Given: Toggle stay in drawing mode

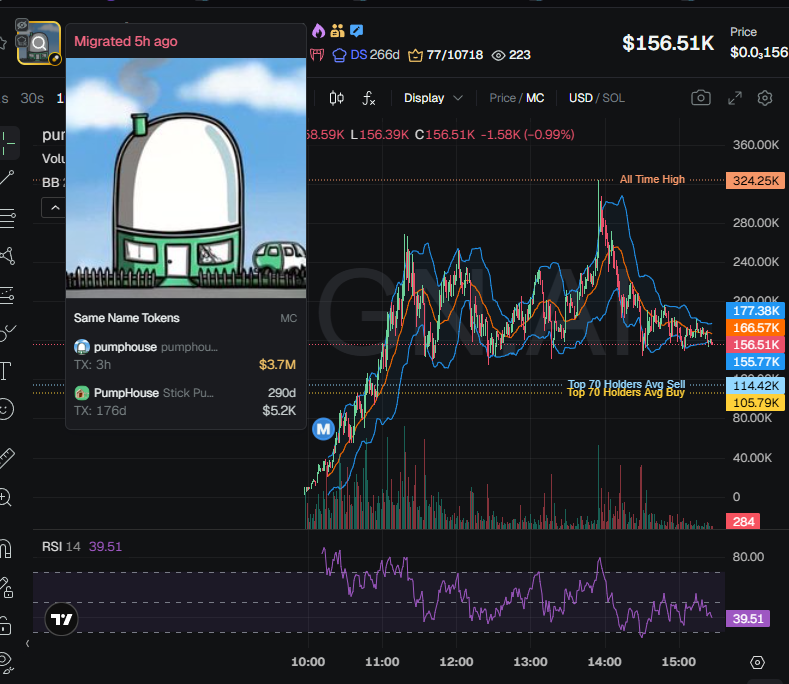Looking at the screenshot, I should pos(6,587).
